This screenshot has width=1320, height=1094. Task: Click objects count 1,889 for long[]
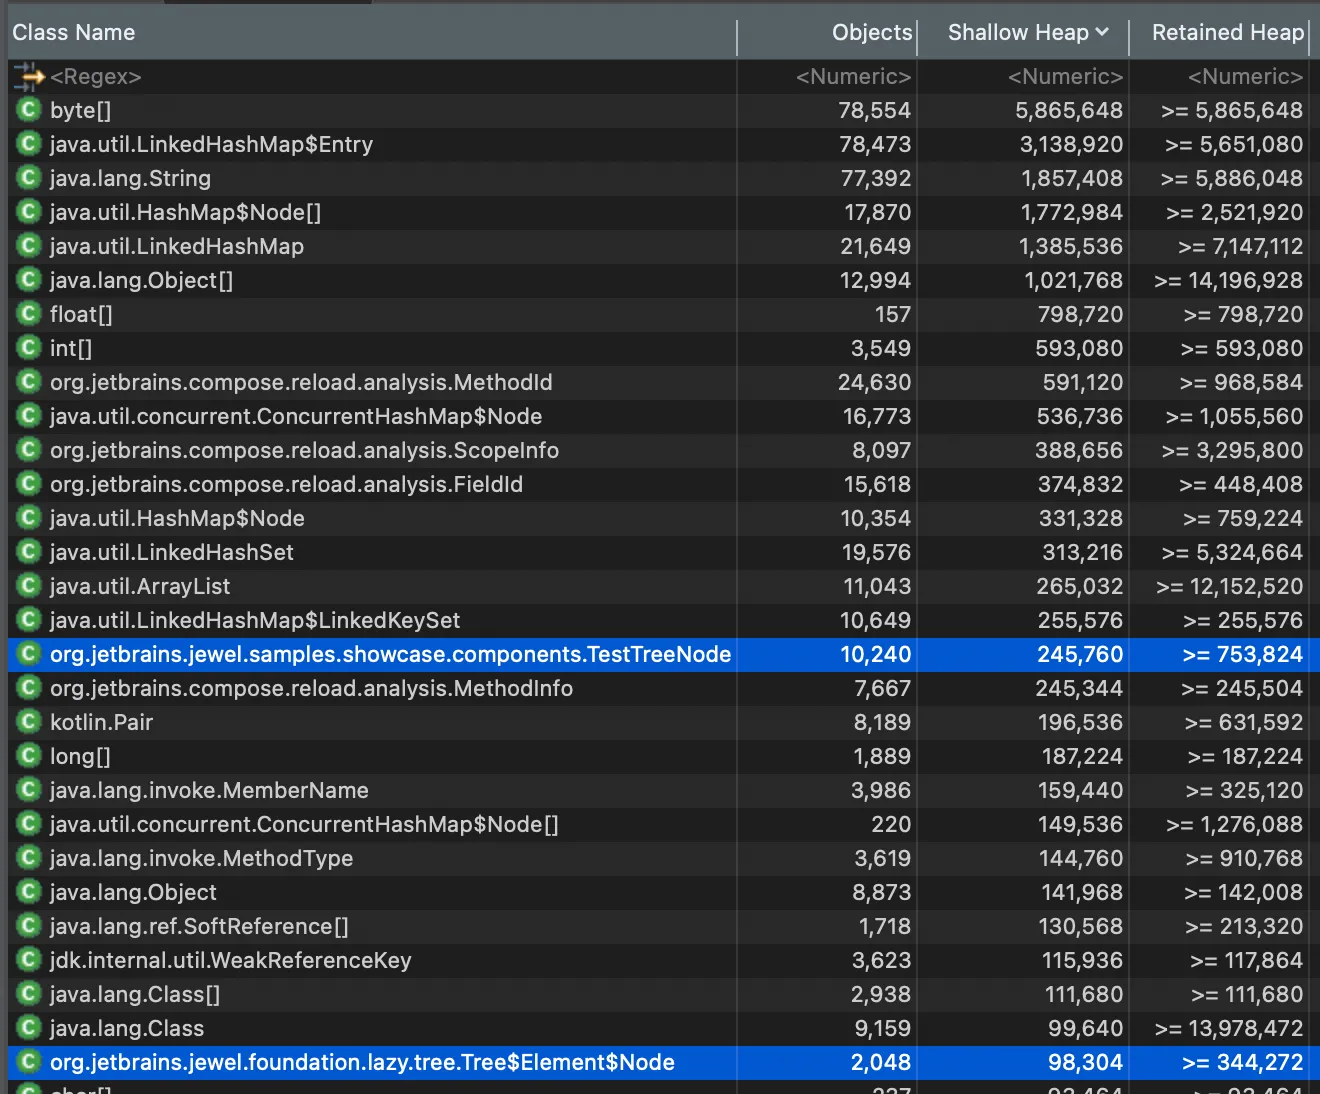(882, 756)
